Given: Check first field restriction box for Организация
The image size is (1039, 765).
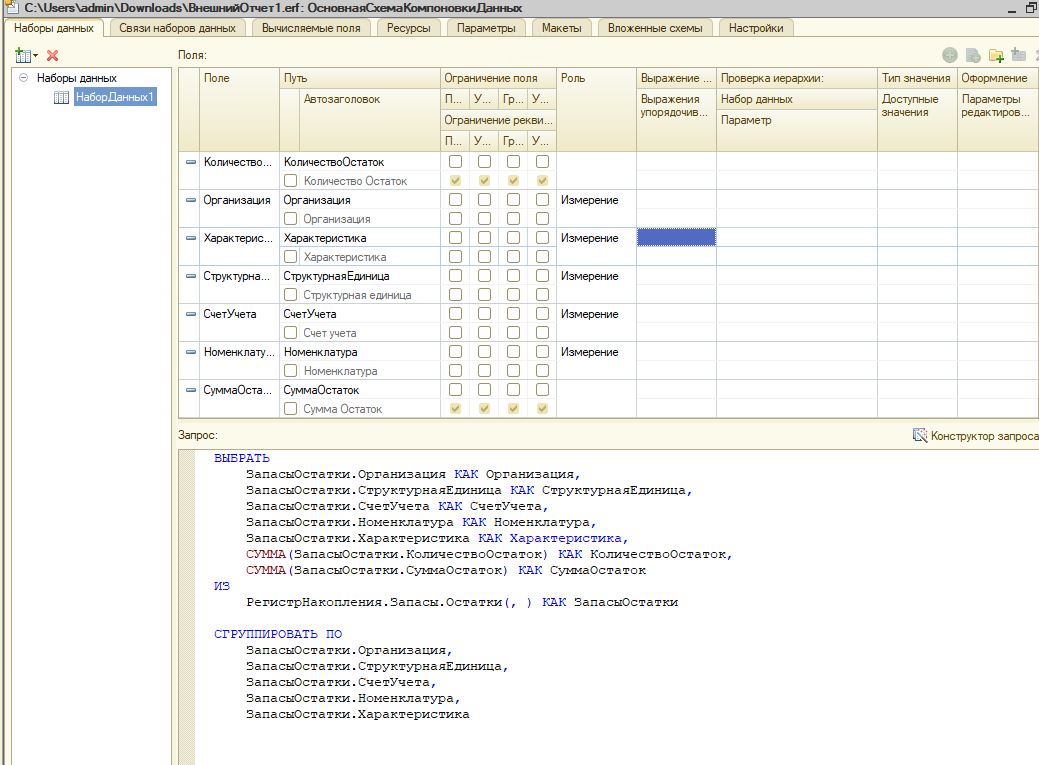Looking at the screenshot, I should pos(455,200).
